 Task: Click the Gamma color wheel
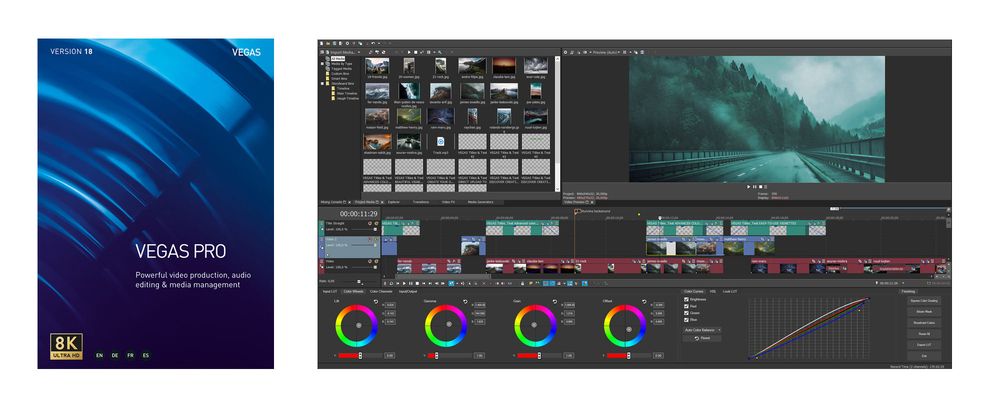446,326
